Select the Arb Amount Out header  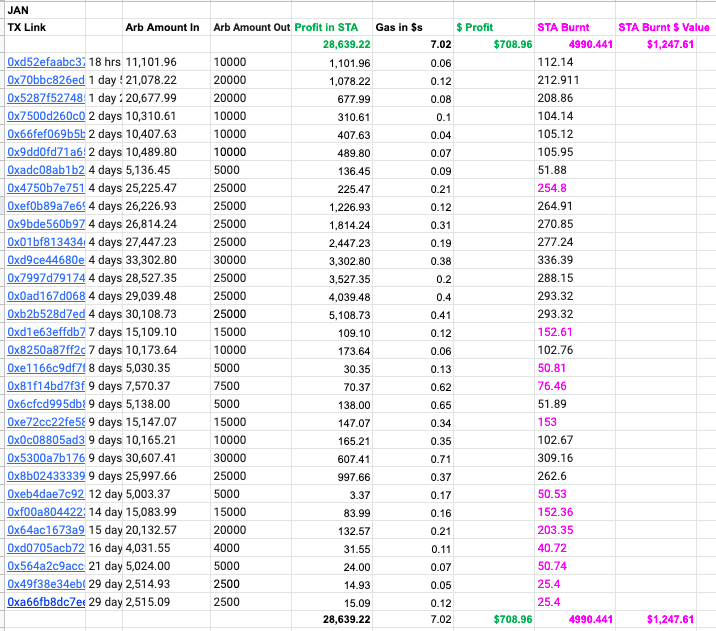click(x=251, y=27)
